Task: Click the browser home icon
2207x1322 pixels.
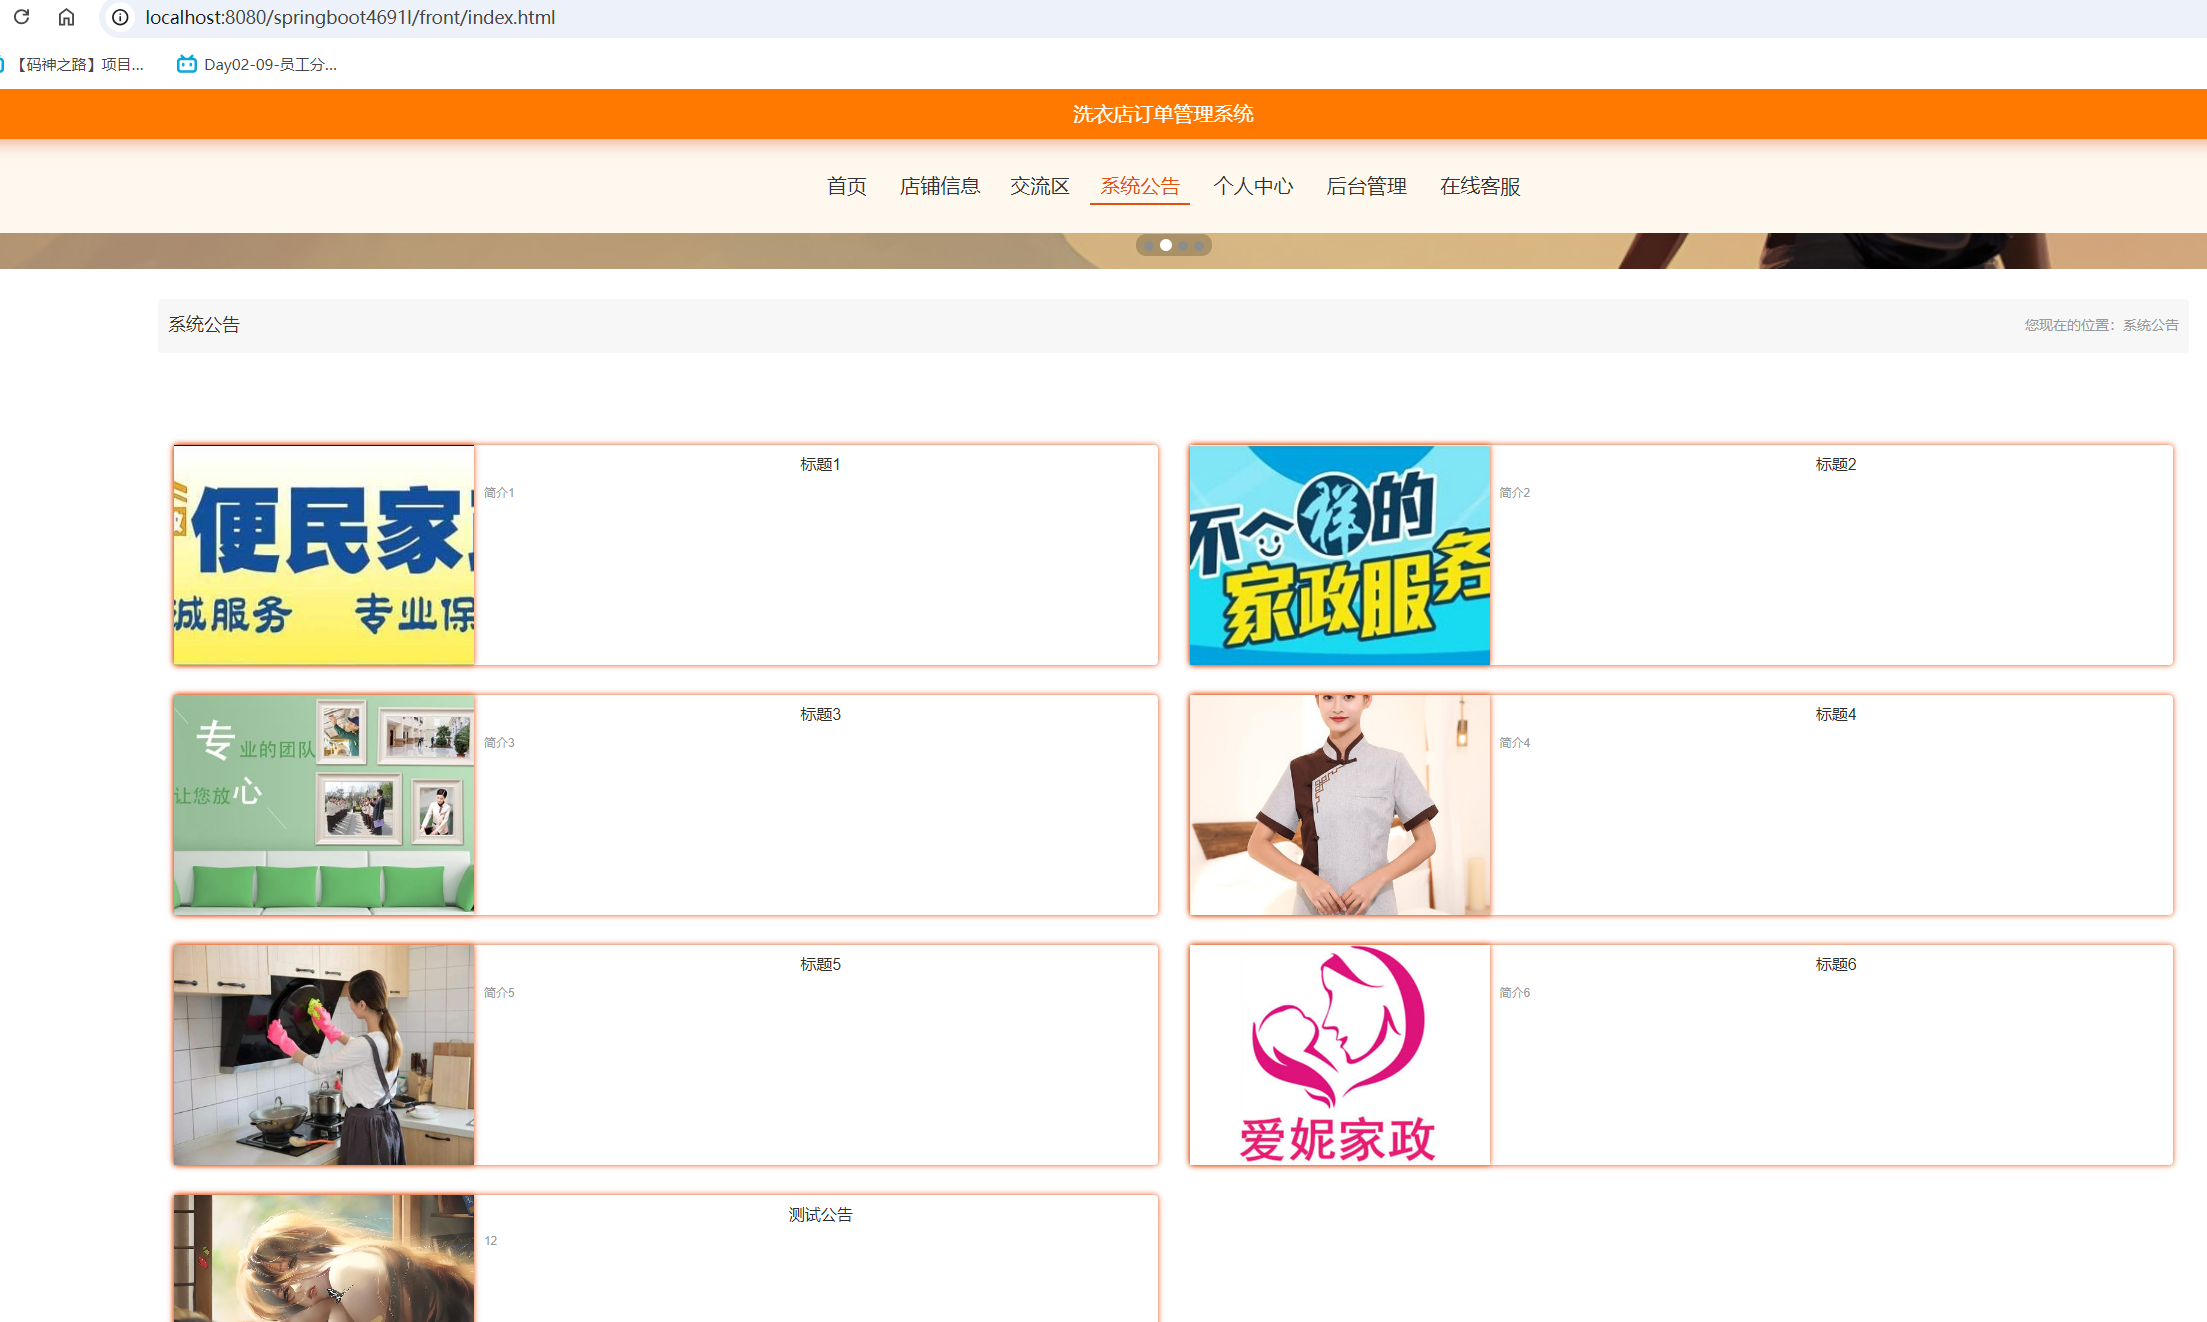Action: coord(66,17)
